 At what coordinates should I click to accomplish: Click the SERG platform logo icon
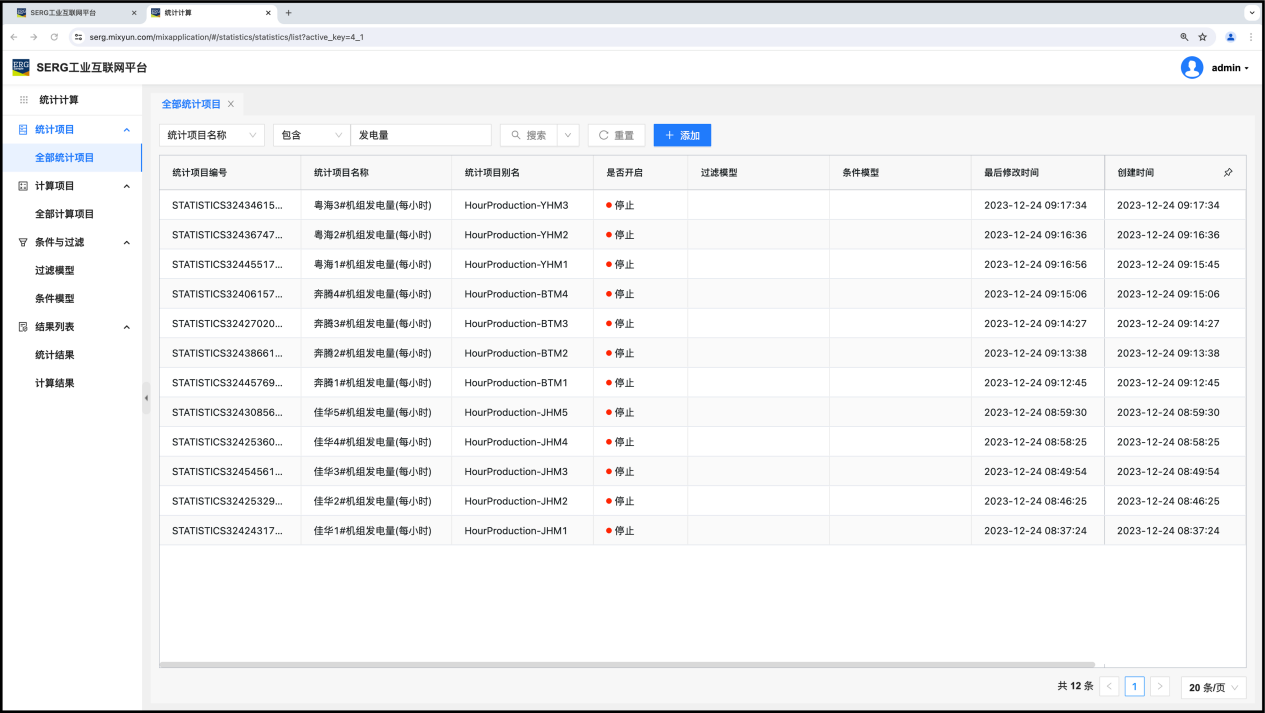coord(21,67)
